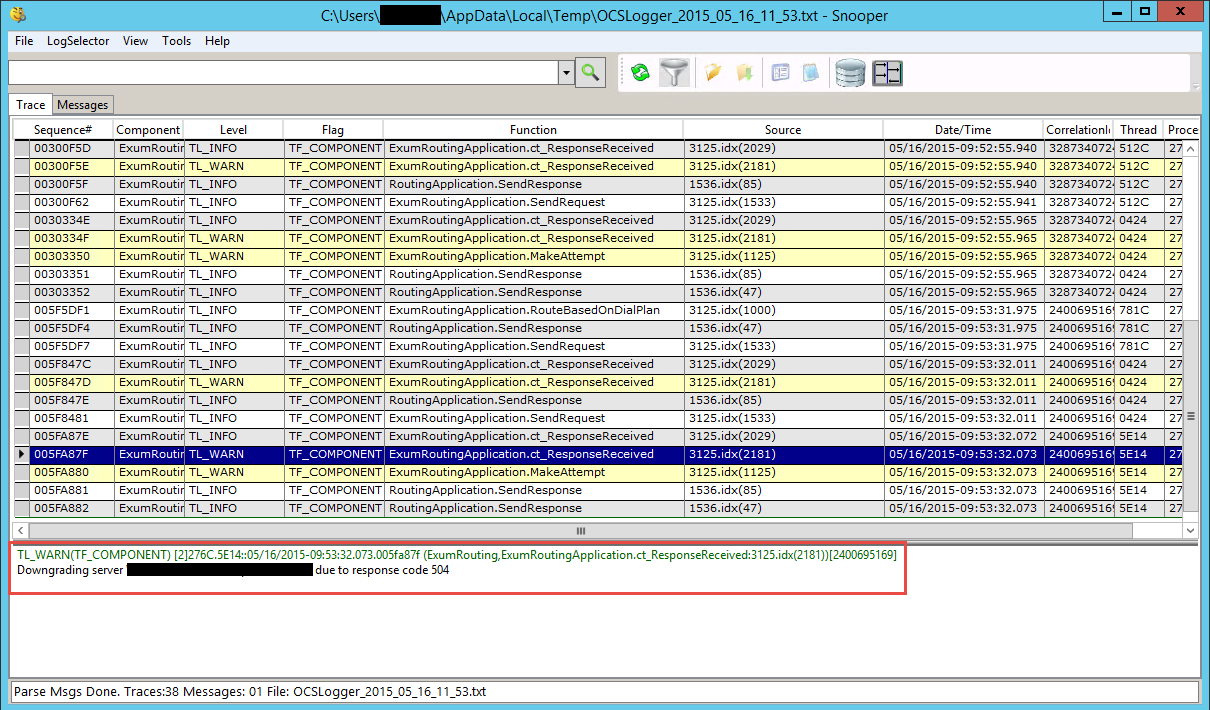Click into the search text field
Viewport: 1210px width, 710px height.
283,72
